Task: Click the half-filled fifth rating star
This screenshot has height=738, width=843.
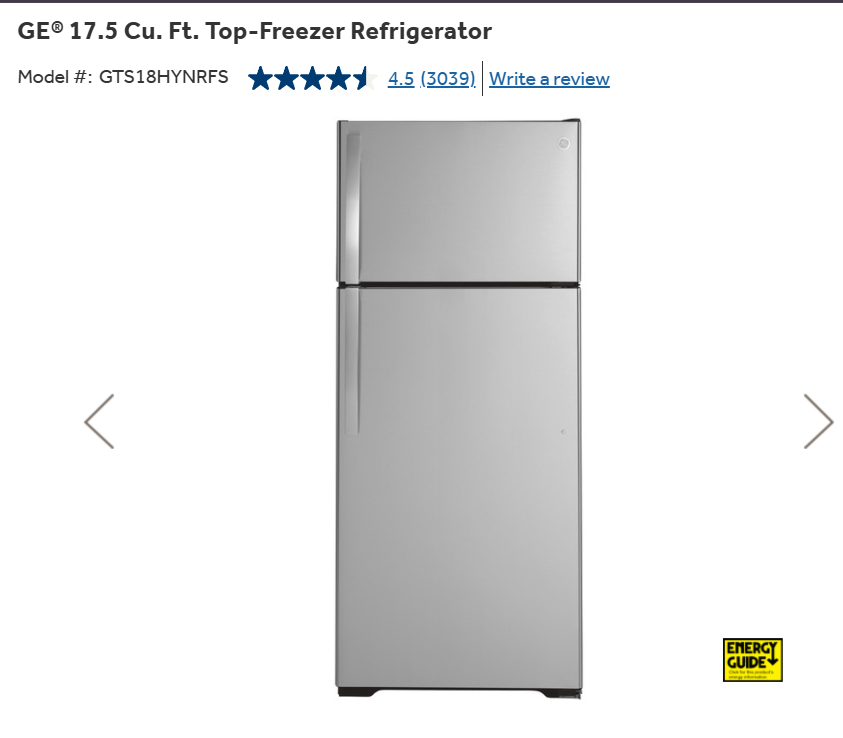Action: [365, 78]
